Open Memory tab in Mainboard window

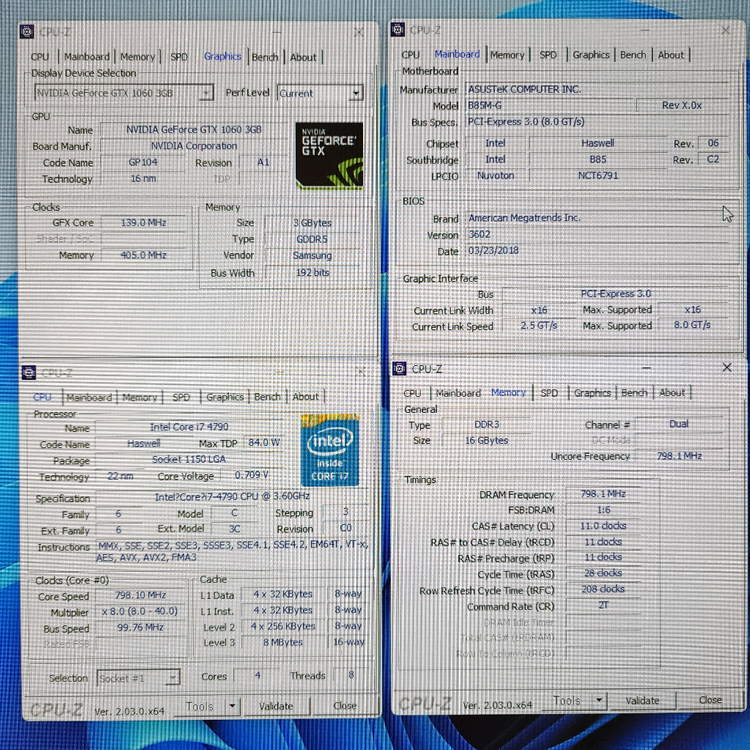507,55
